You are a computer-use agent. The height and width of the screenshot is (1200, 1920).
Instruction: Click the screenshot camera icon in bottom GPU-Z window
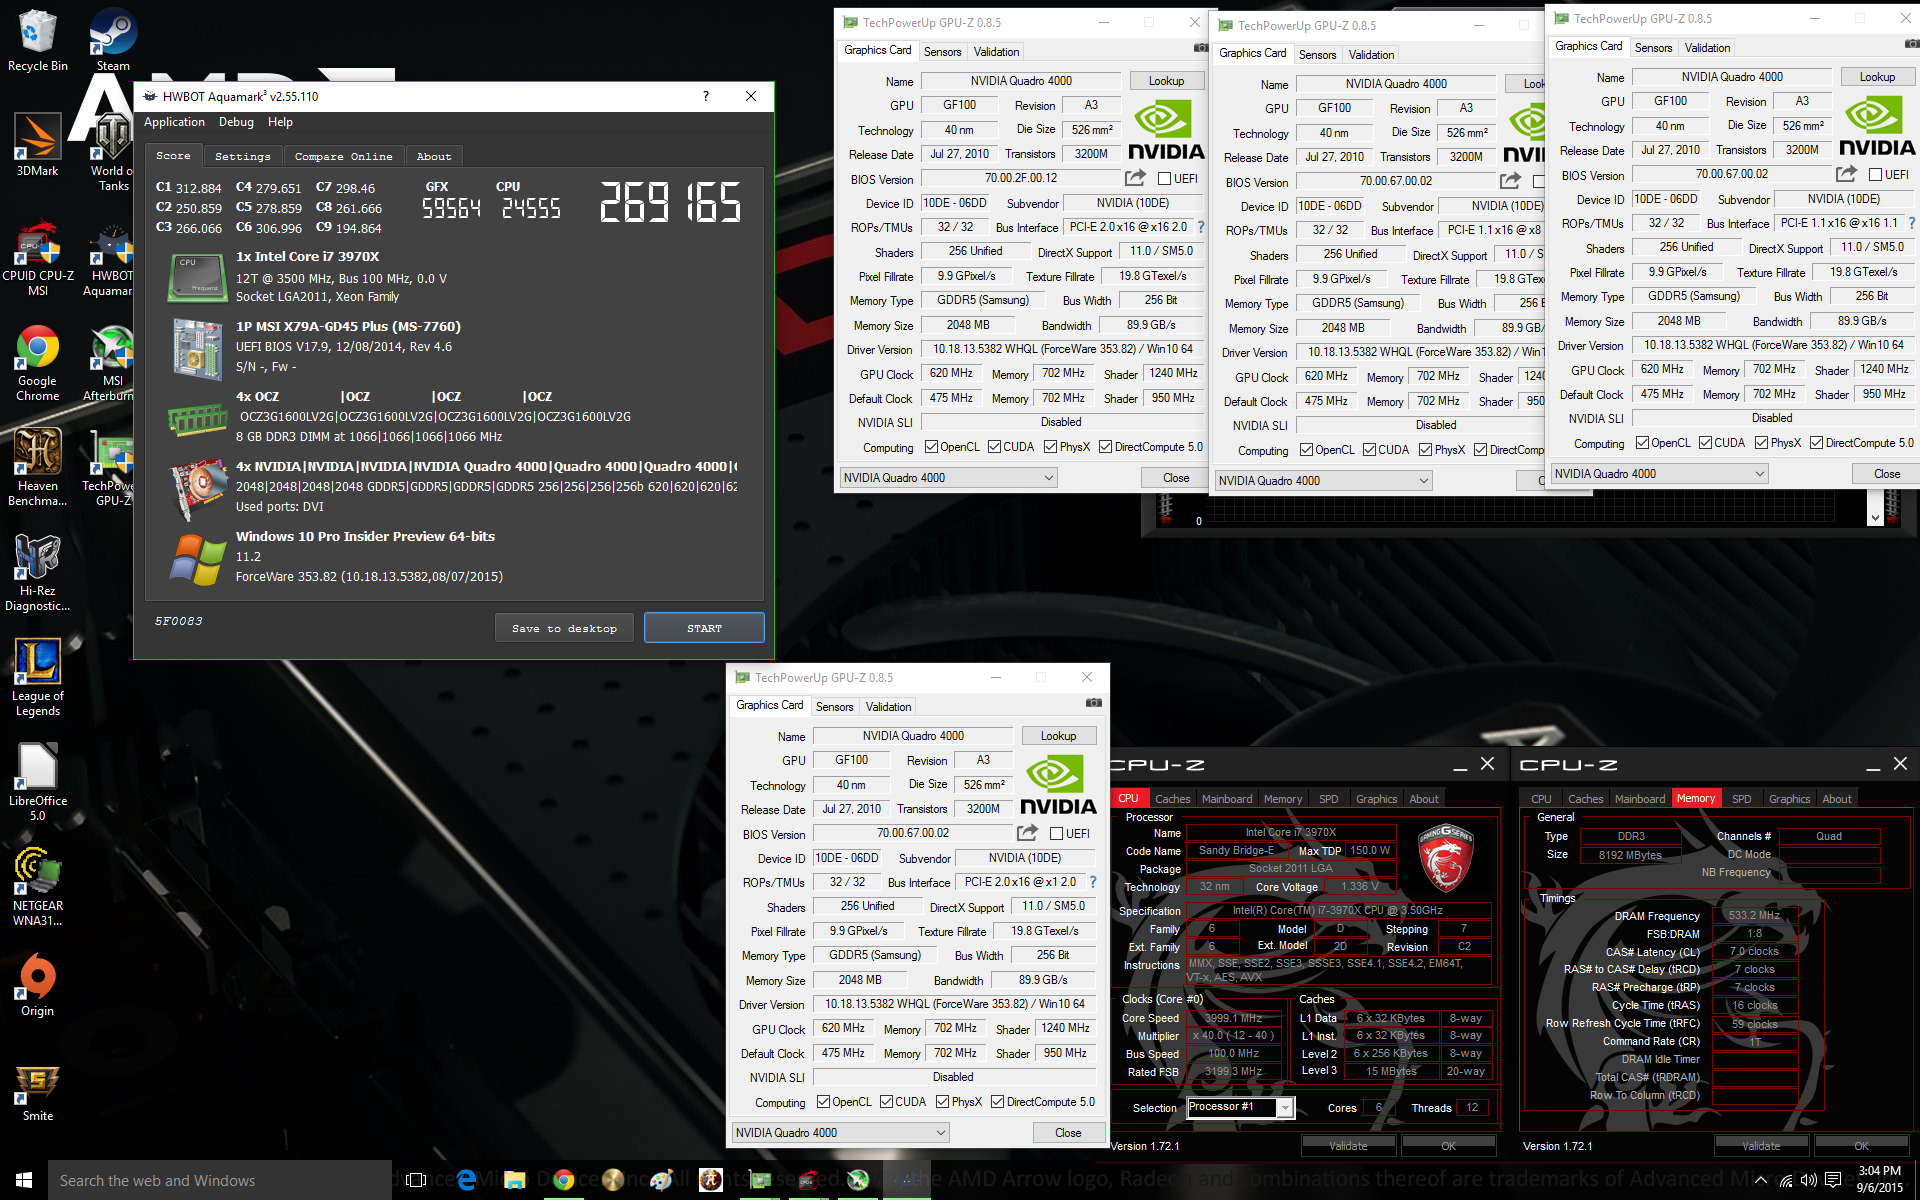1094,703
